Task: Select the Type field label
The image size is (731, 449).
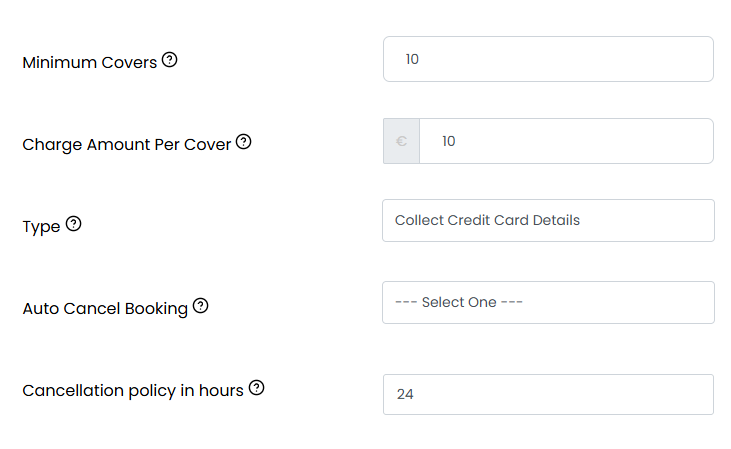Action: click(x=41, y=227)
